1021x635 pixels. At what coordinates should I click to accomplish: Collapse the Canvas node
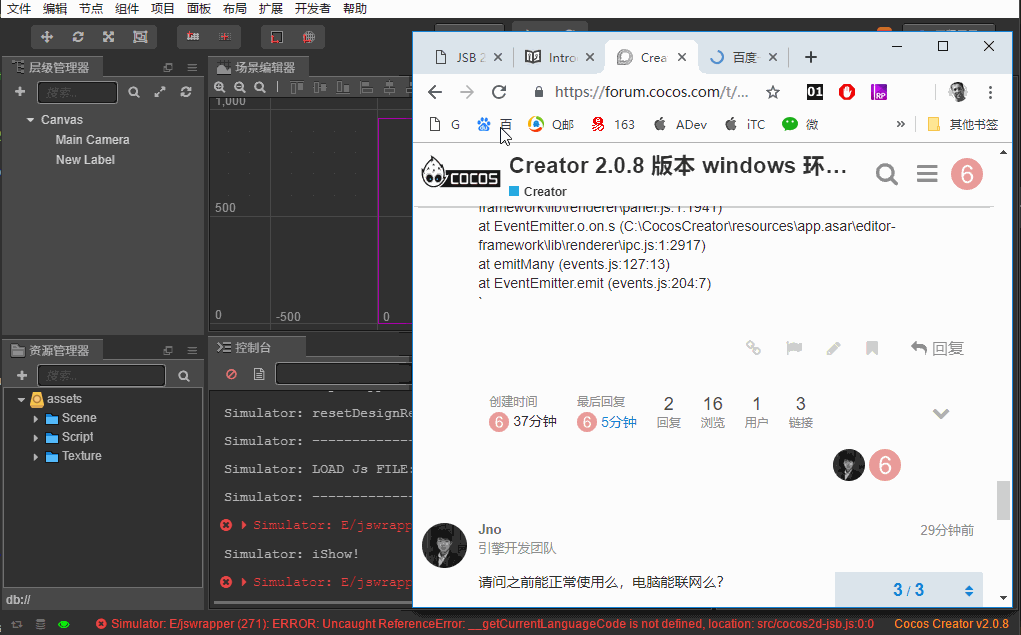coord(30,120)
